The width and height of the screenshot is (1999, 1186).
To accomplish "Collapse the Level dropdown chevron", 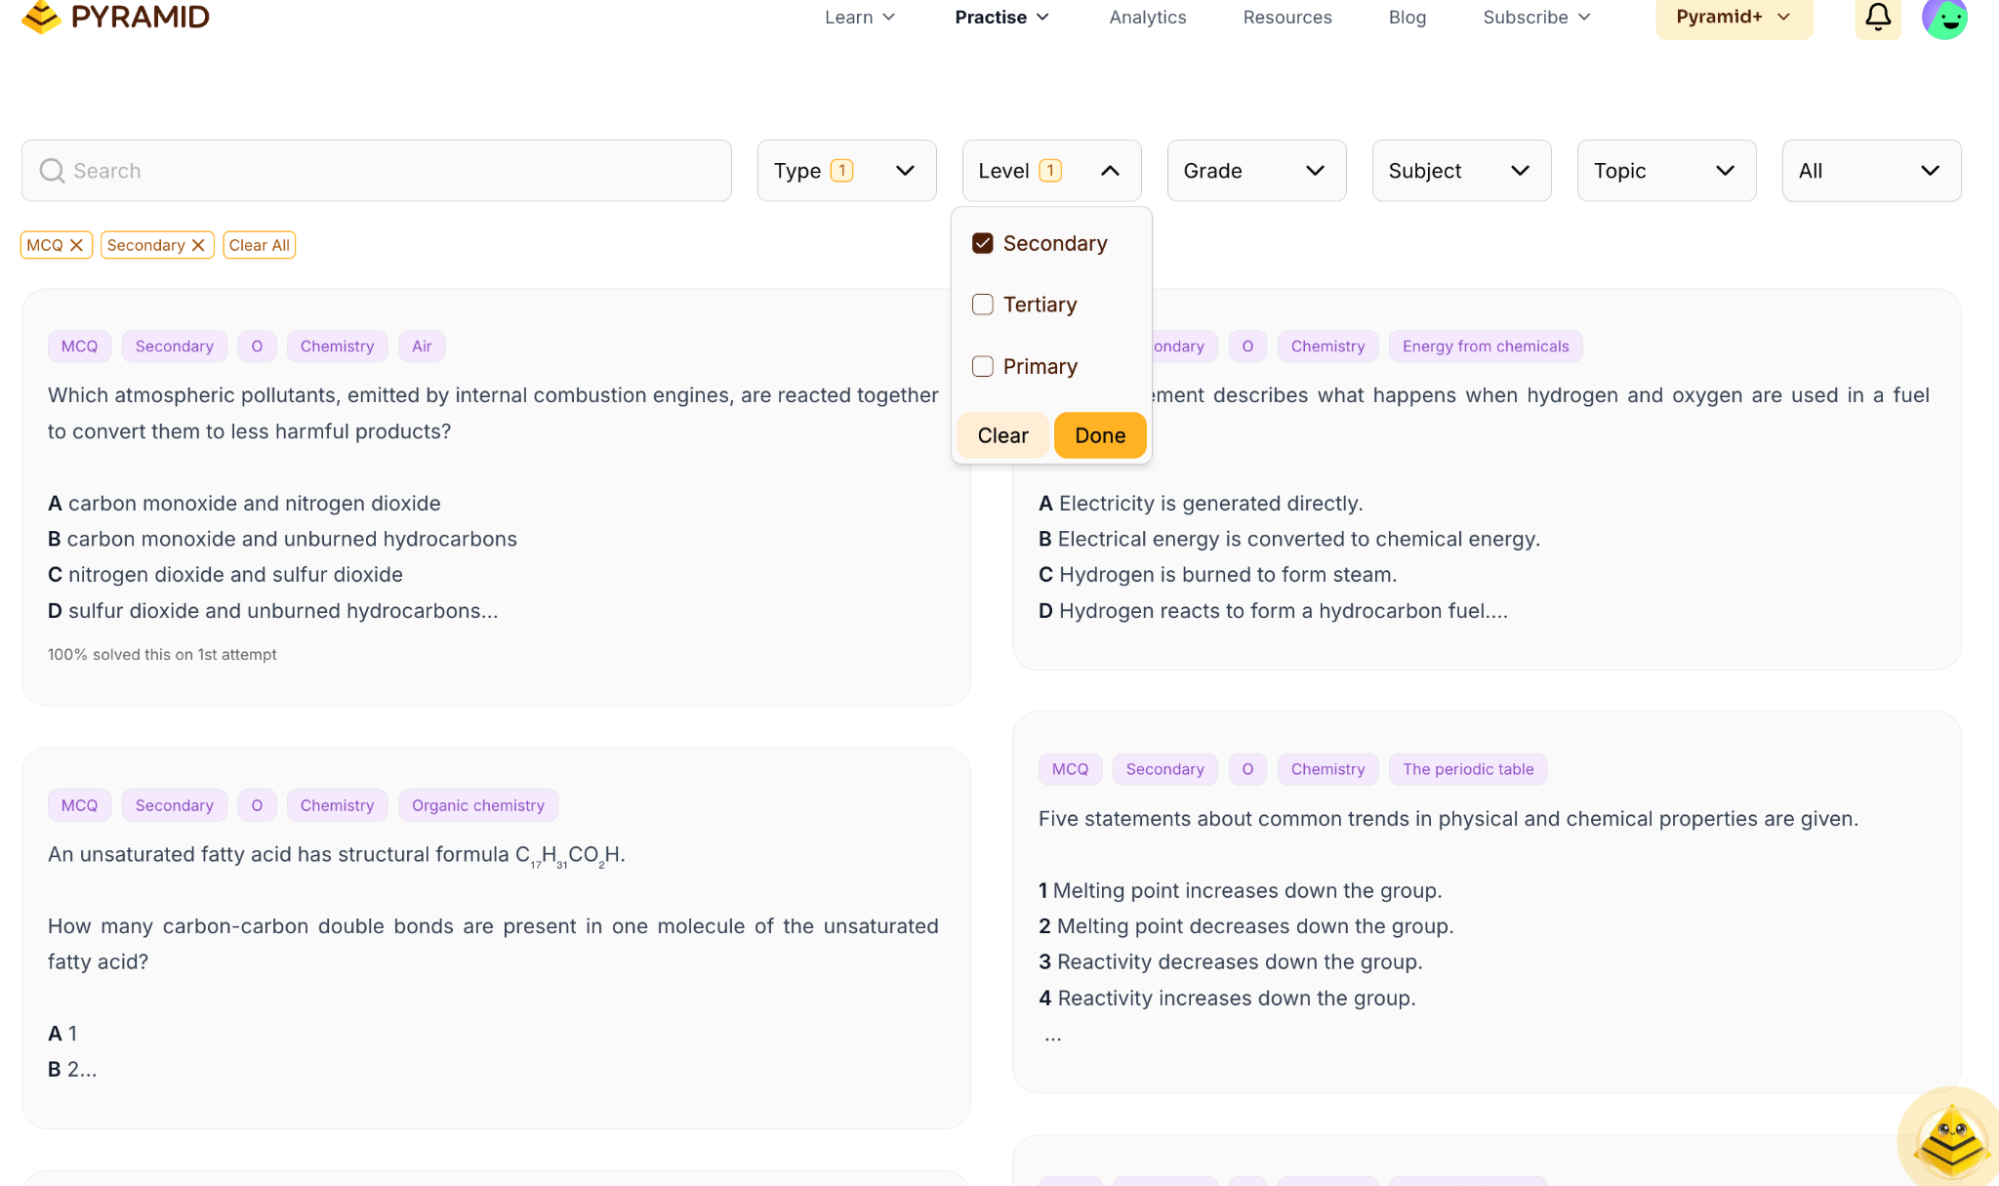I will pos(1109,171).
